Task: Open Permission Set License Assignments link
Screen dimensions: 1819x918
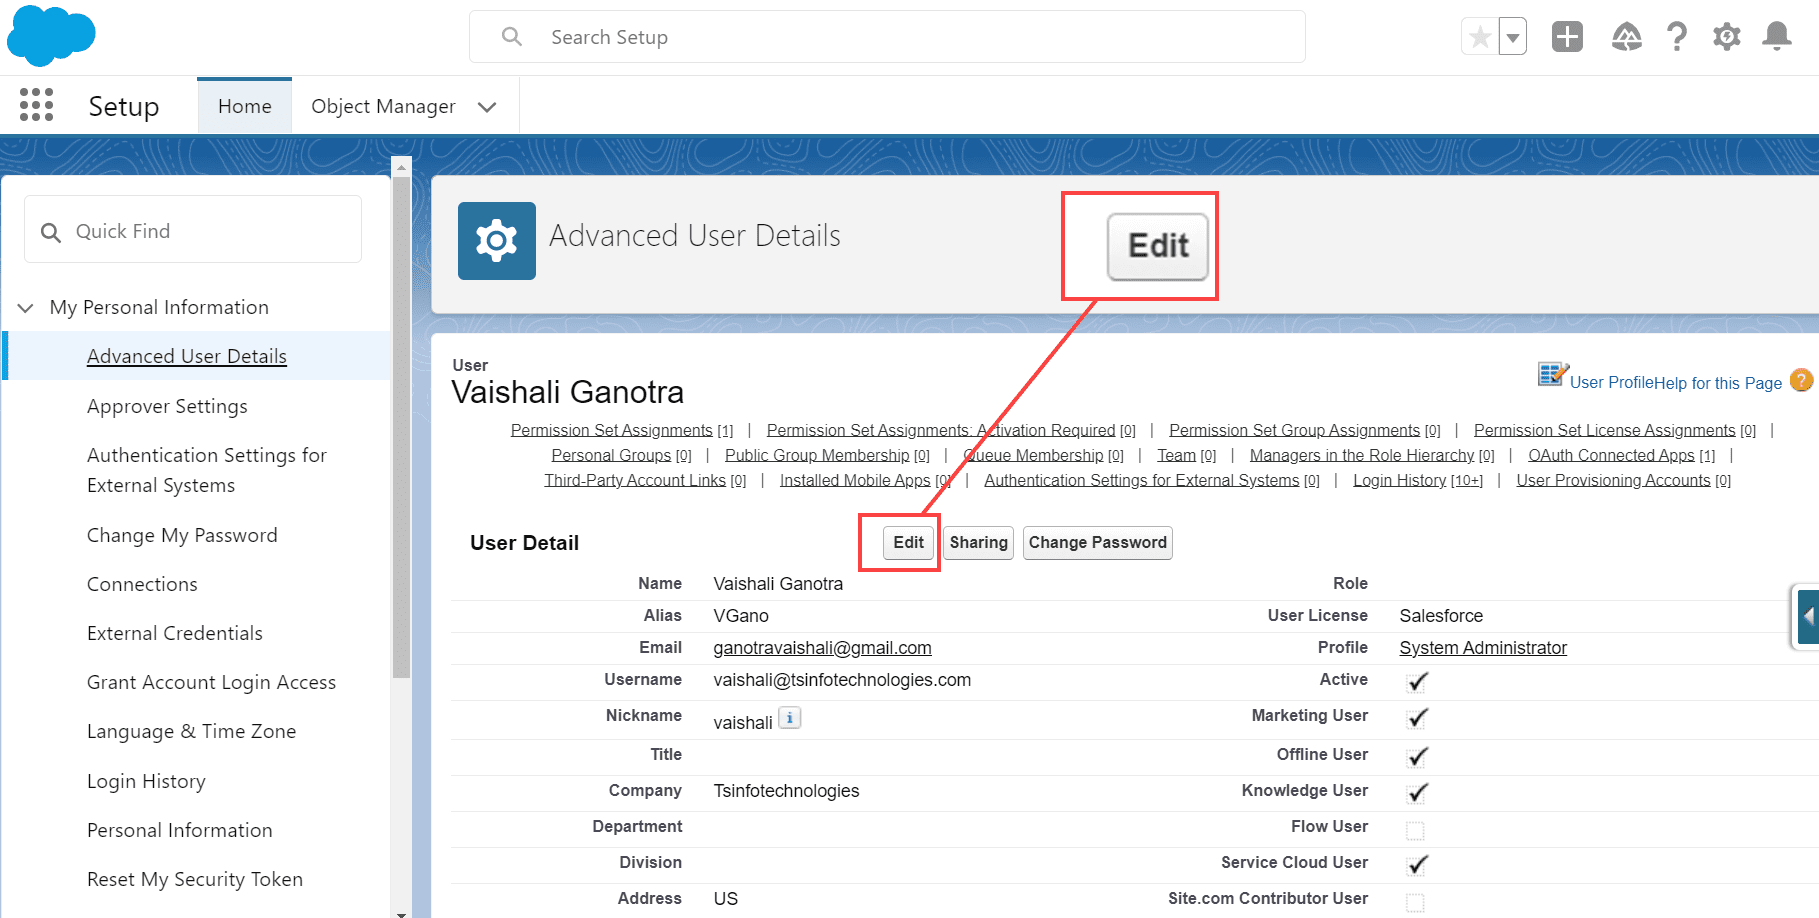Action: coord(1604,430)
